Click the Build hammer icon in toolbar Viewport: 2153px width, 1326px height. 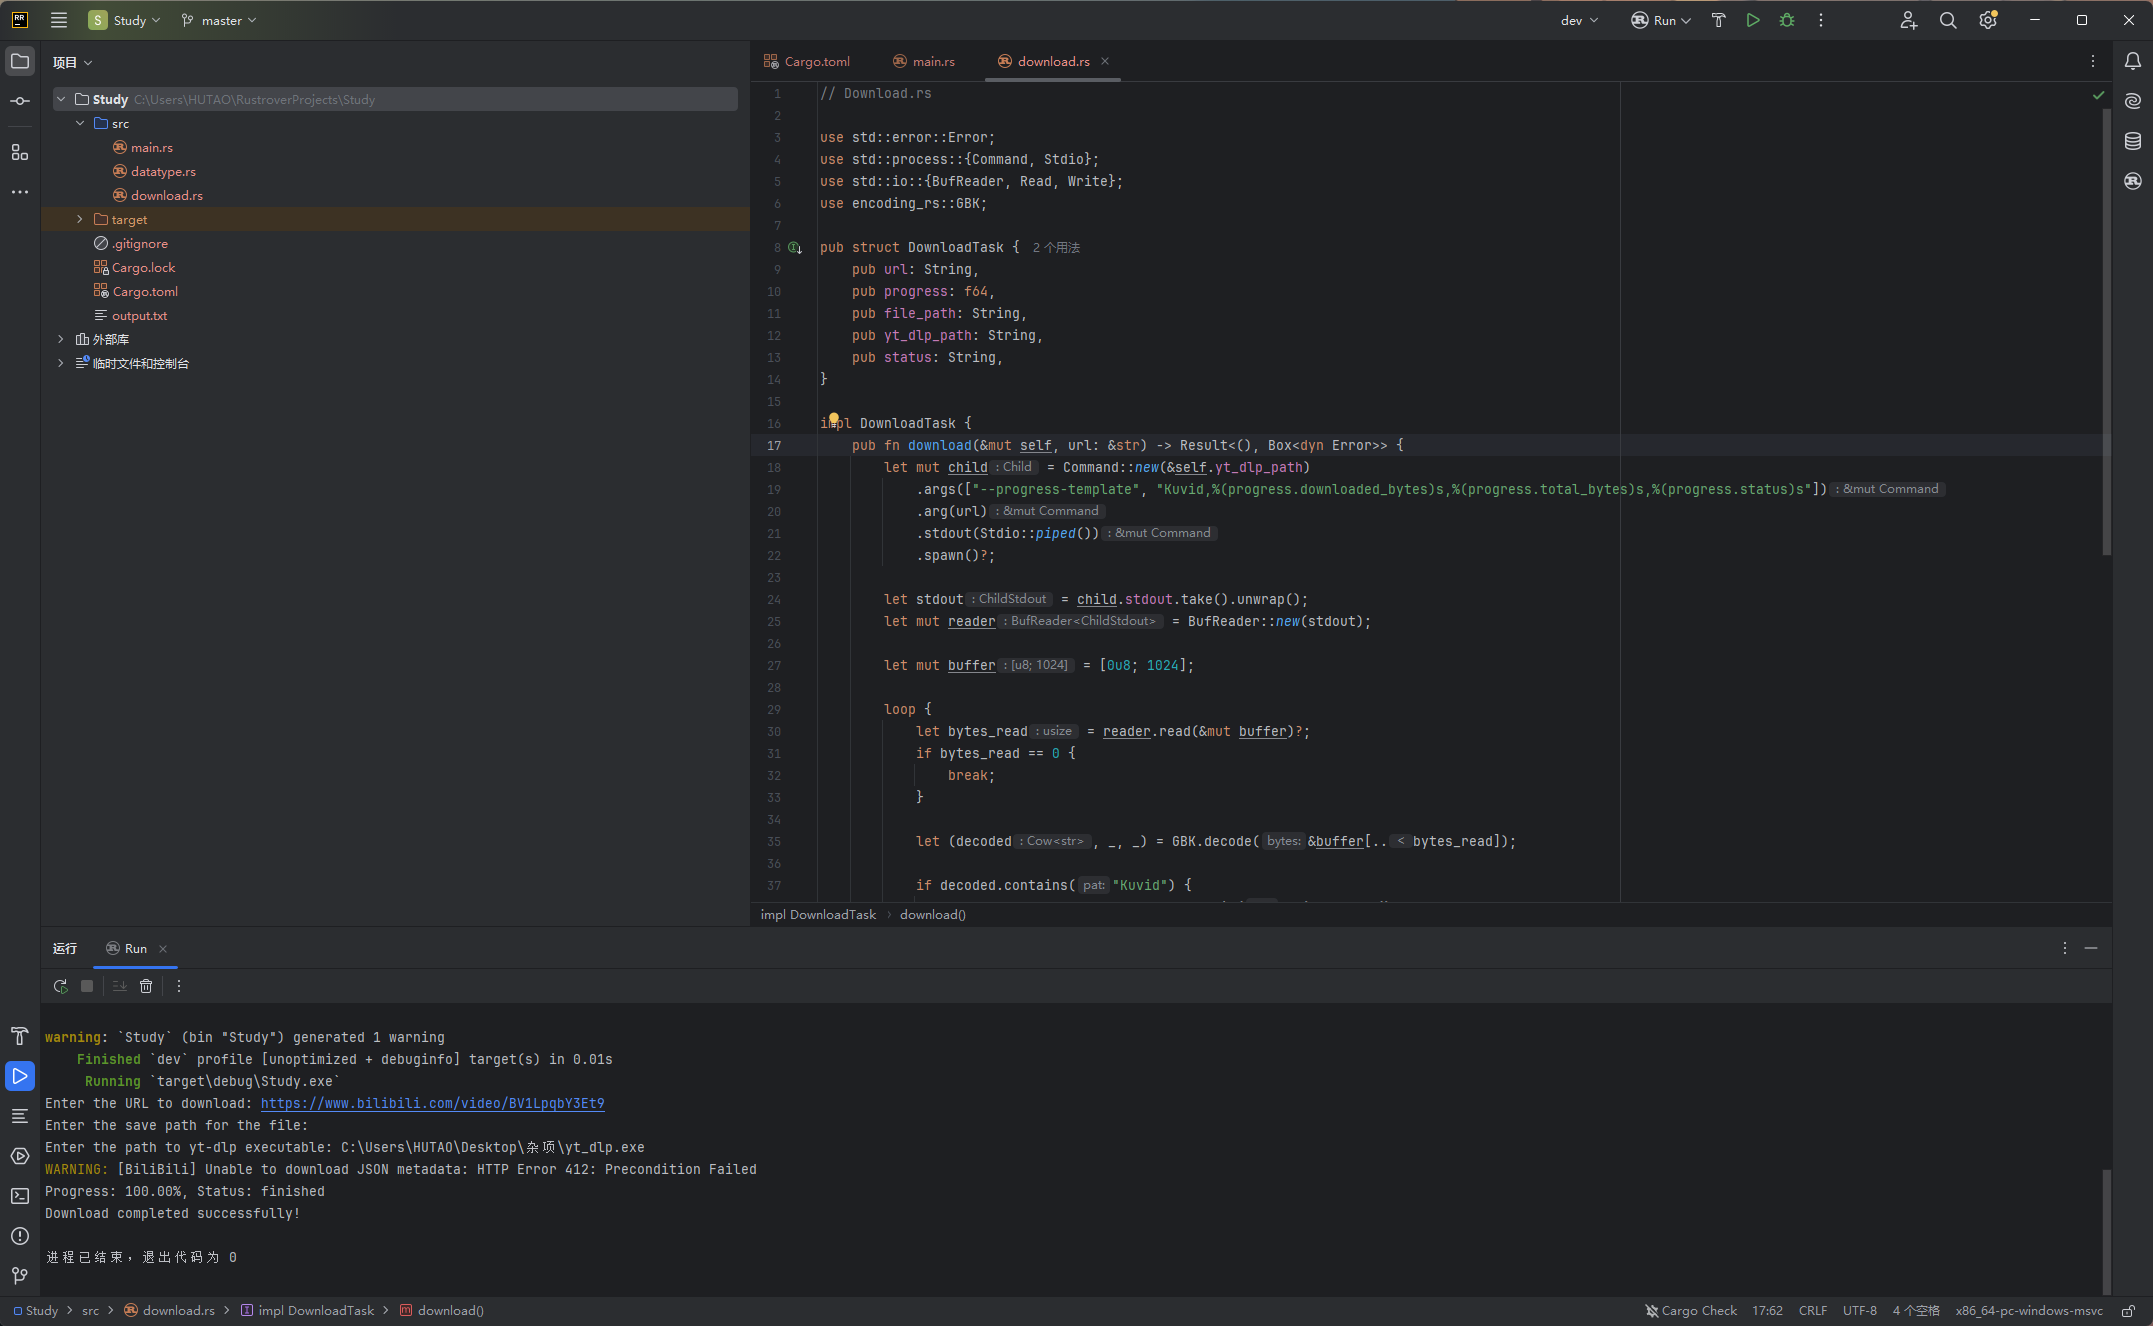1719,20
